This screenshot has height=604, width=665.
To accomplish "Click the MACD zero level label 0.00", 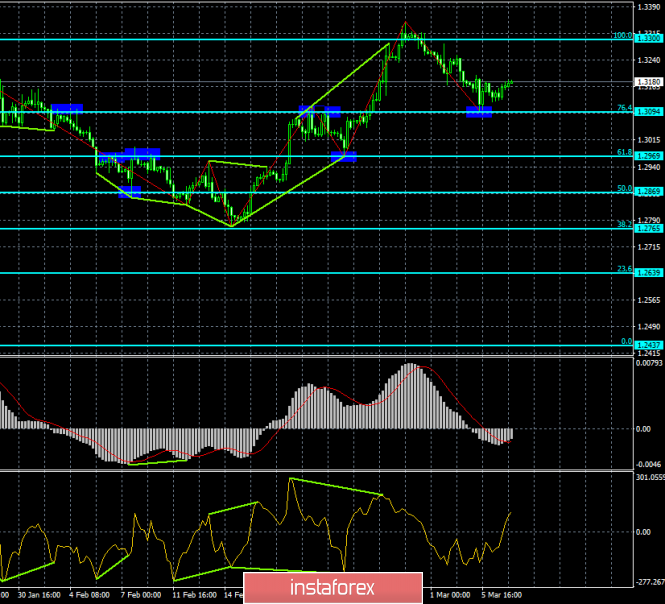I will pos(643,429).
